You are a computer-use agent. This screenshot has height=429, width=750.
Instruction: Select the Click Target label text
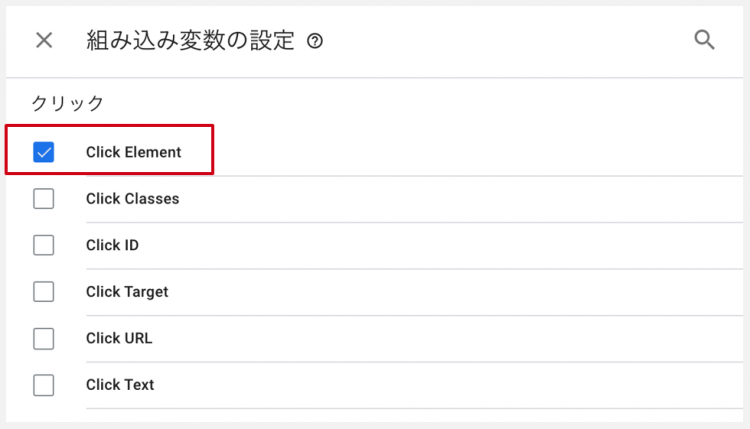pos(127,292)
